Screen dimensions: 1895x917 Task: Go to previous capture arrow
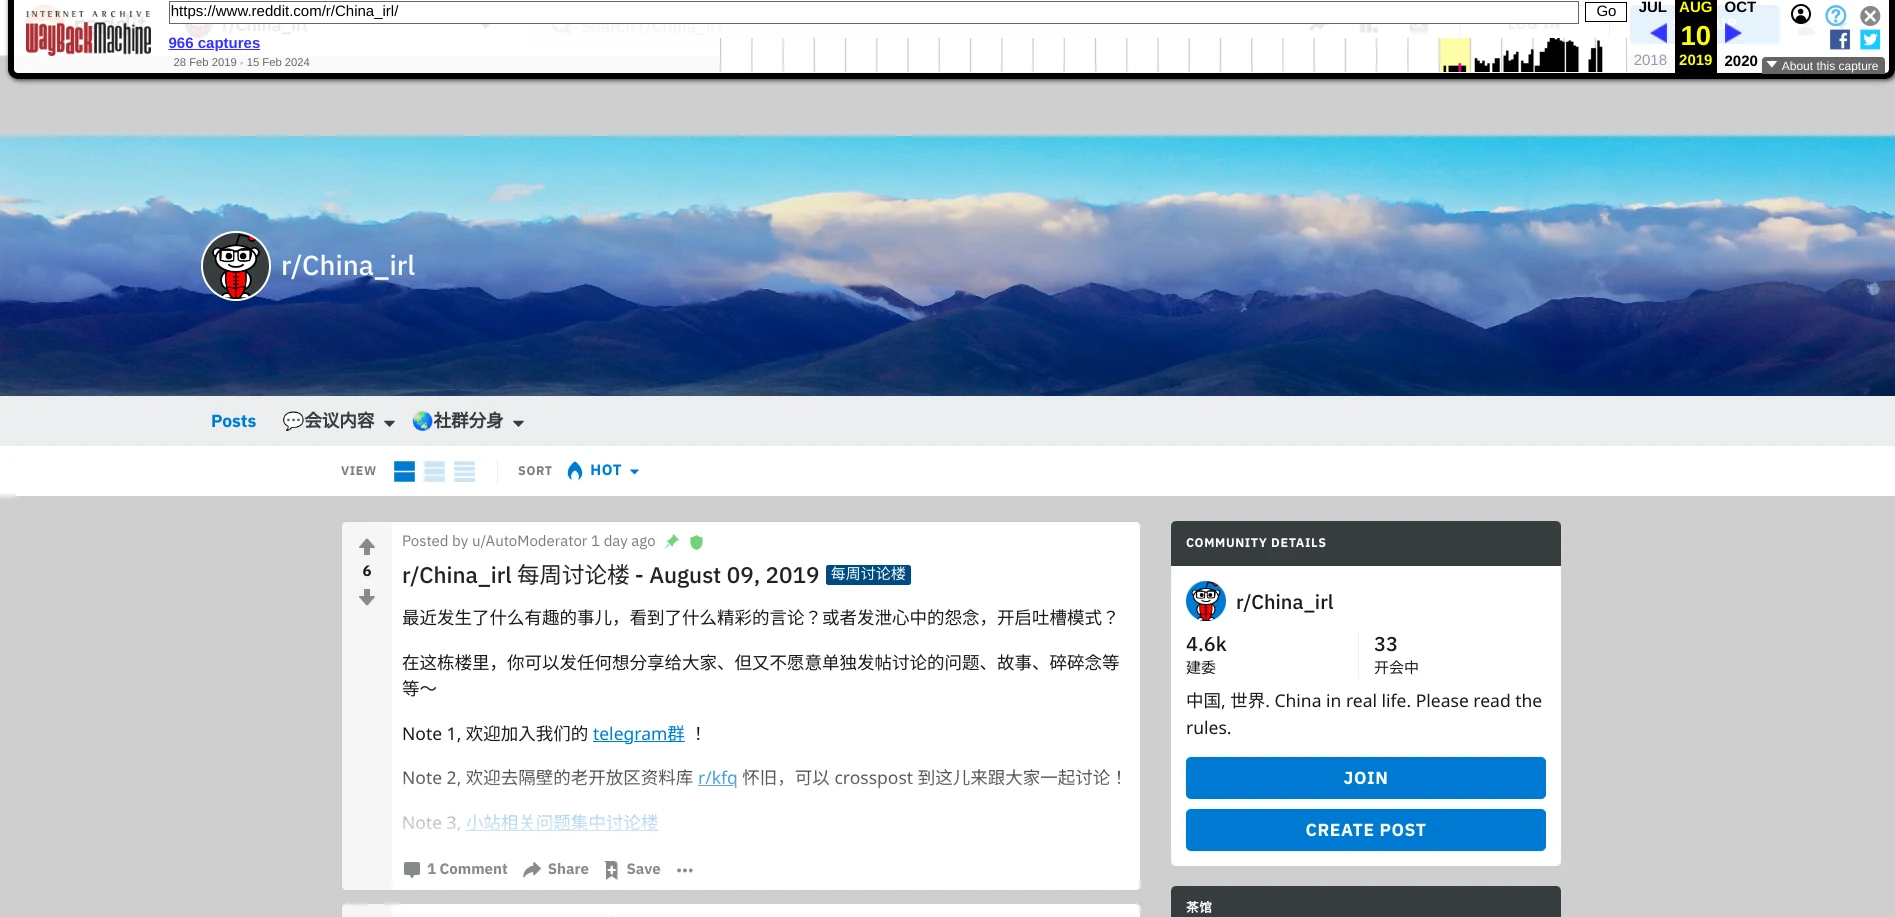pos(1657,33)
